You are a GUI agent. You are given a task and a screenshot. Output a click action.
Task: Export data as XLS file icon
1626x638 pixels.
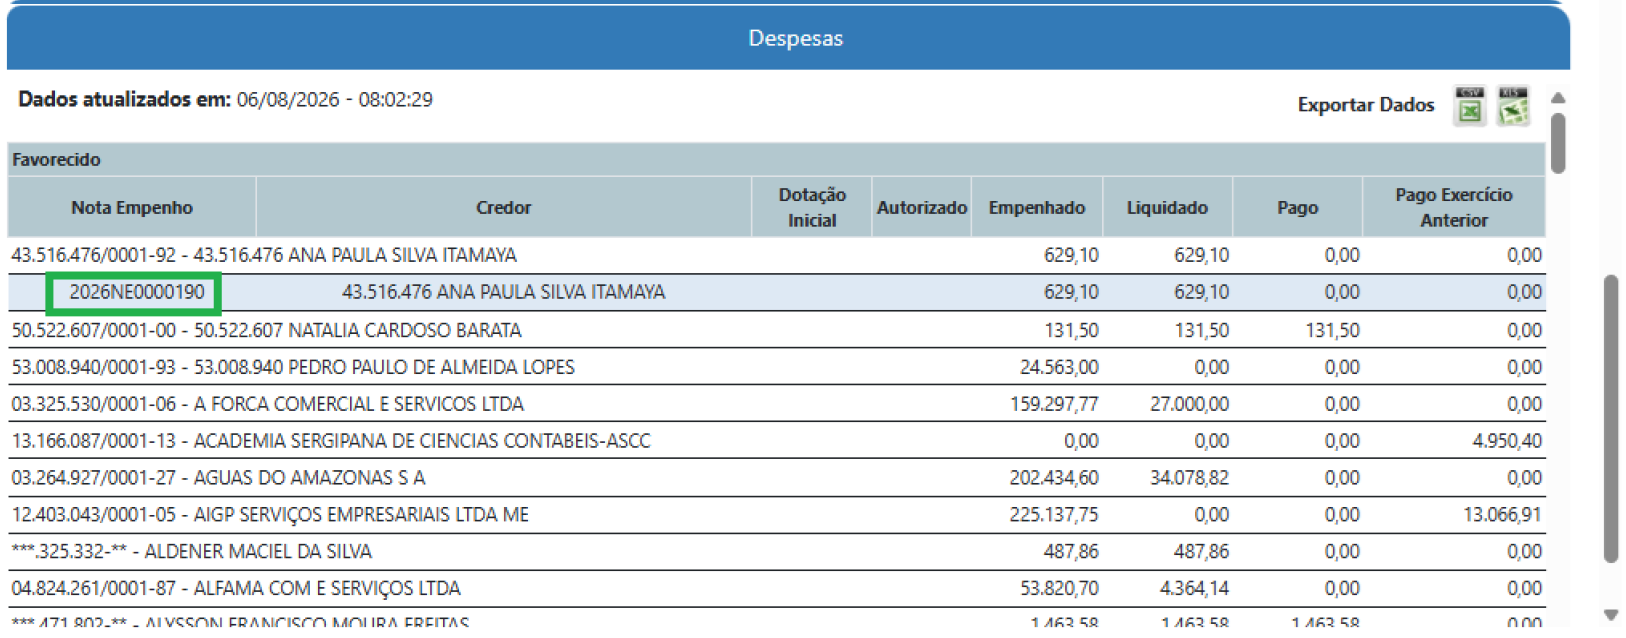(x=1513, y=106)
